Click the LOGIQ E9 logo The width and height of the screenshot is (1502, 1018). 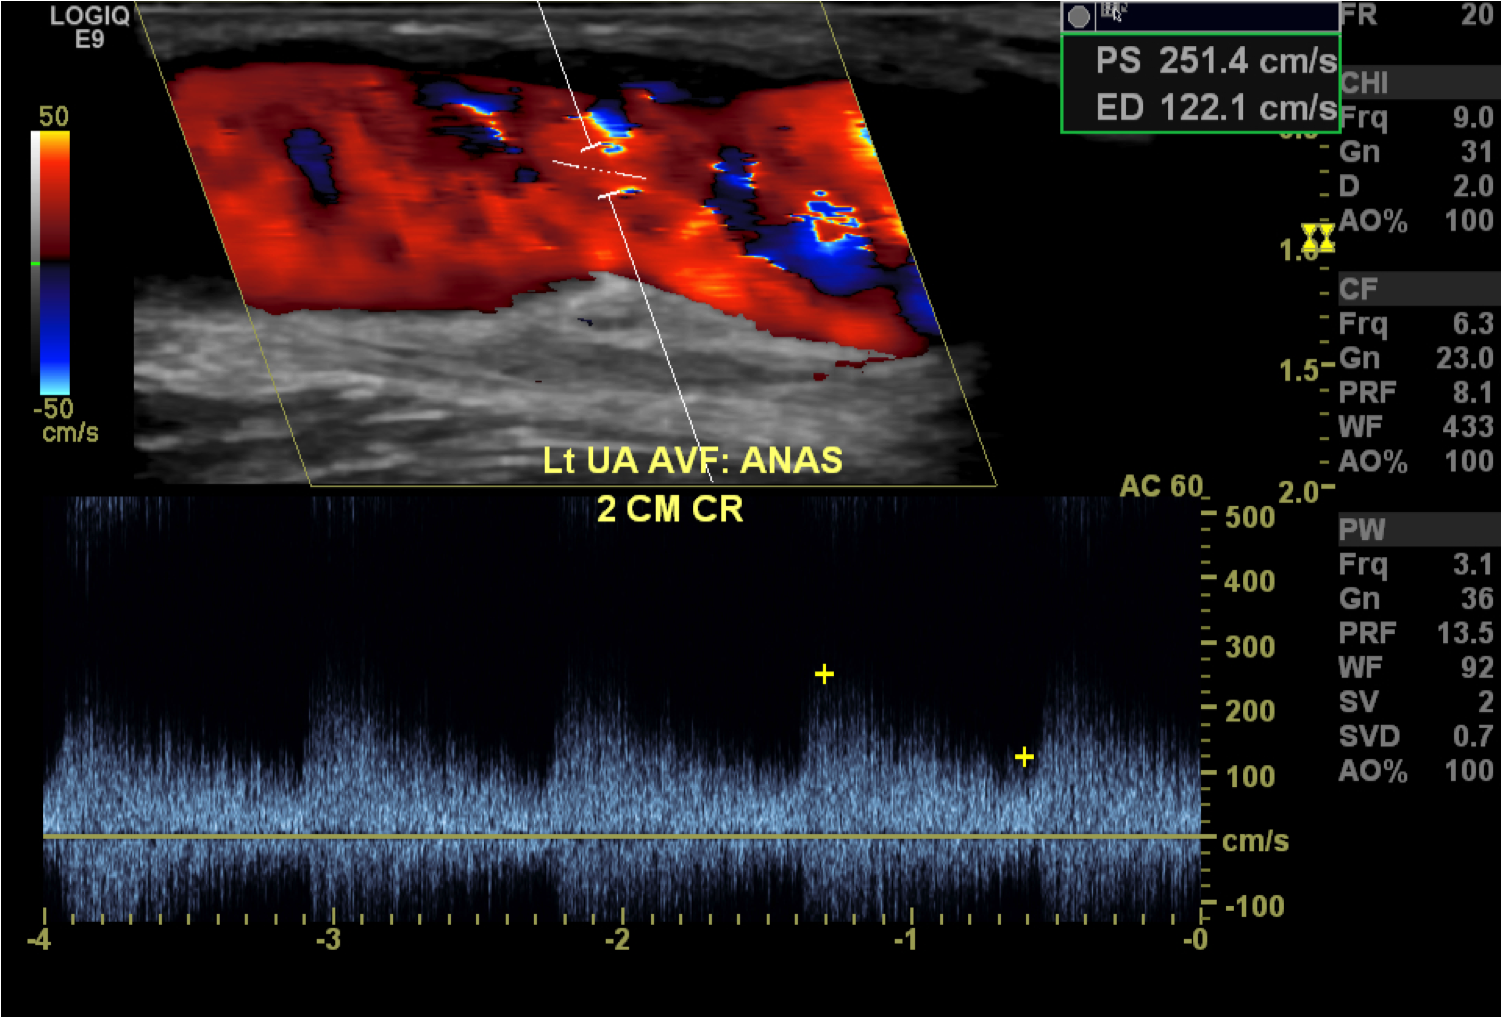[89, 27]
